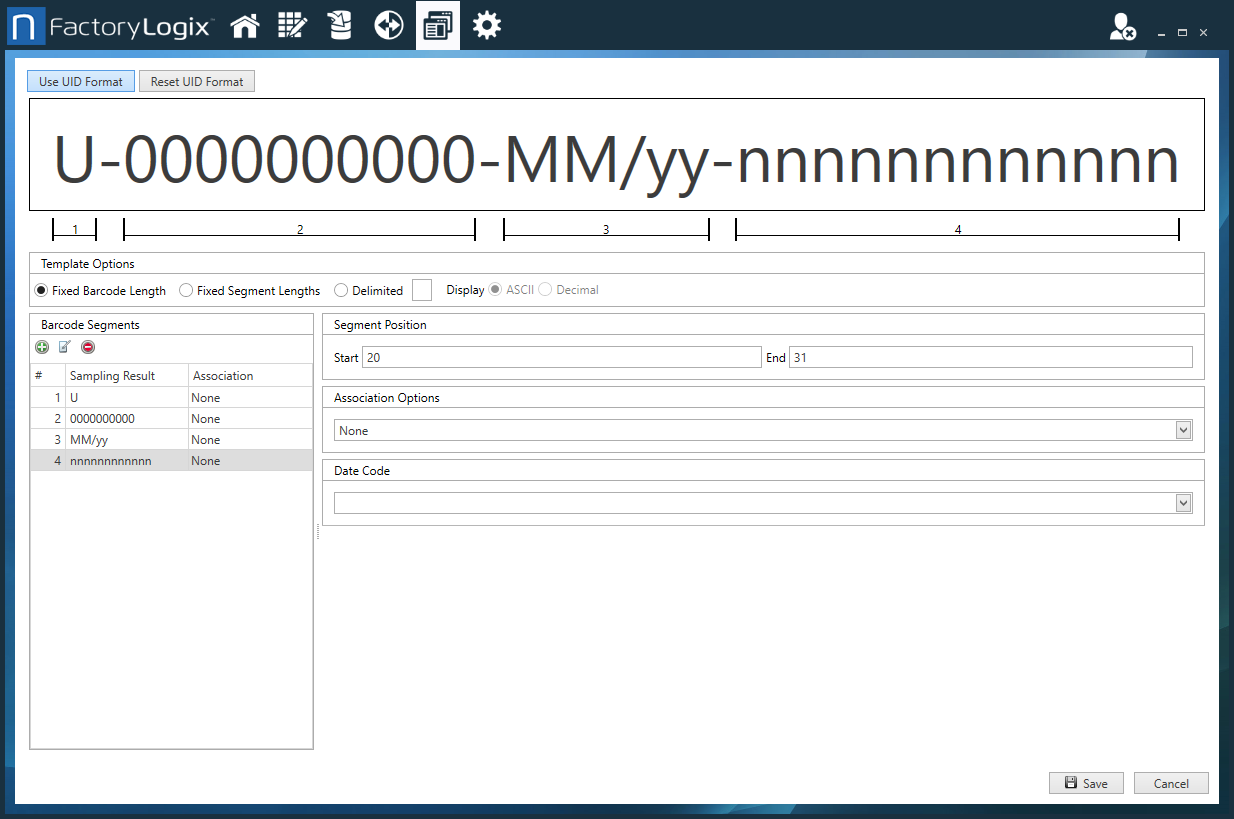
Task: Select the Fixed Segment Lengths radio button
Action: [186, 290]
